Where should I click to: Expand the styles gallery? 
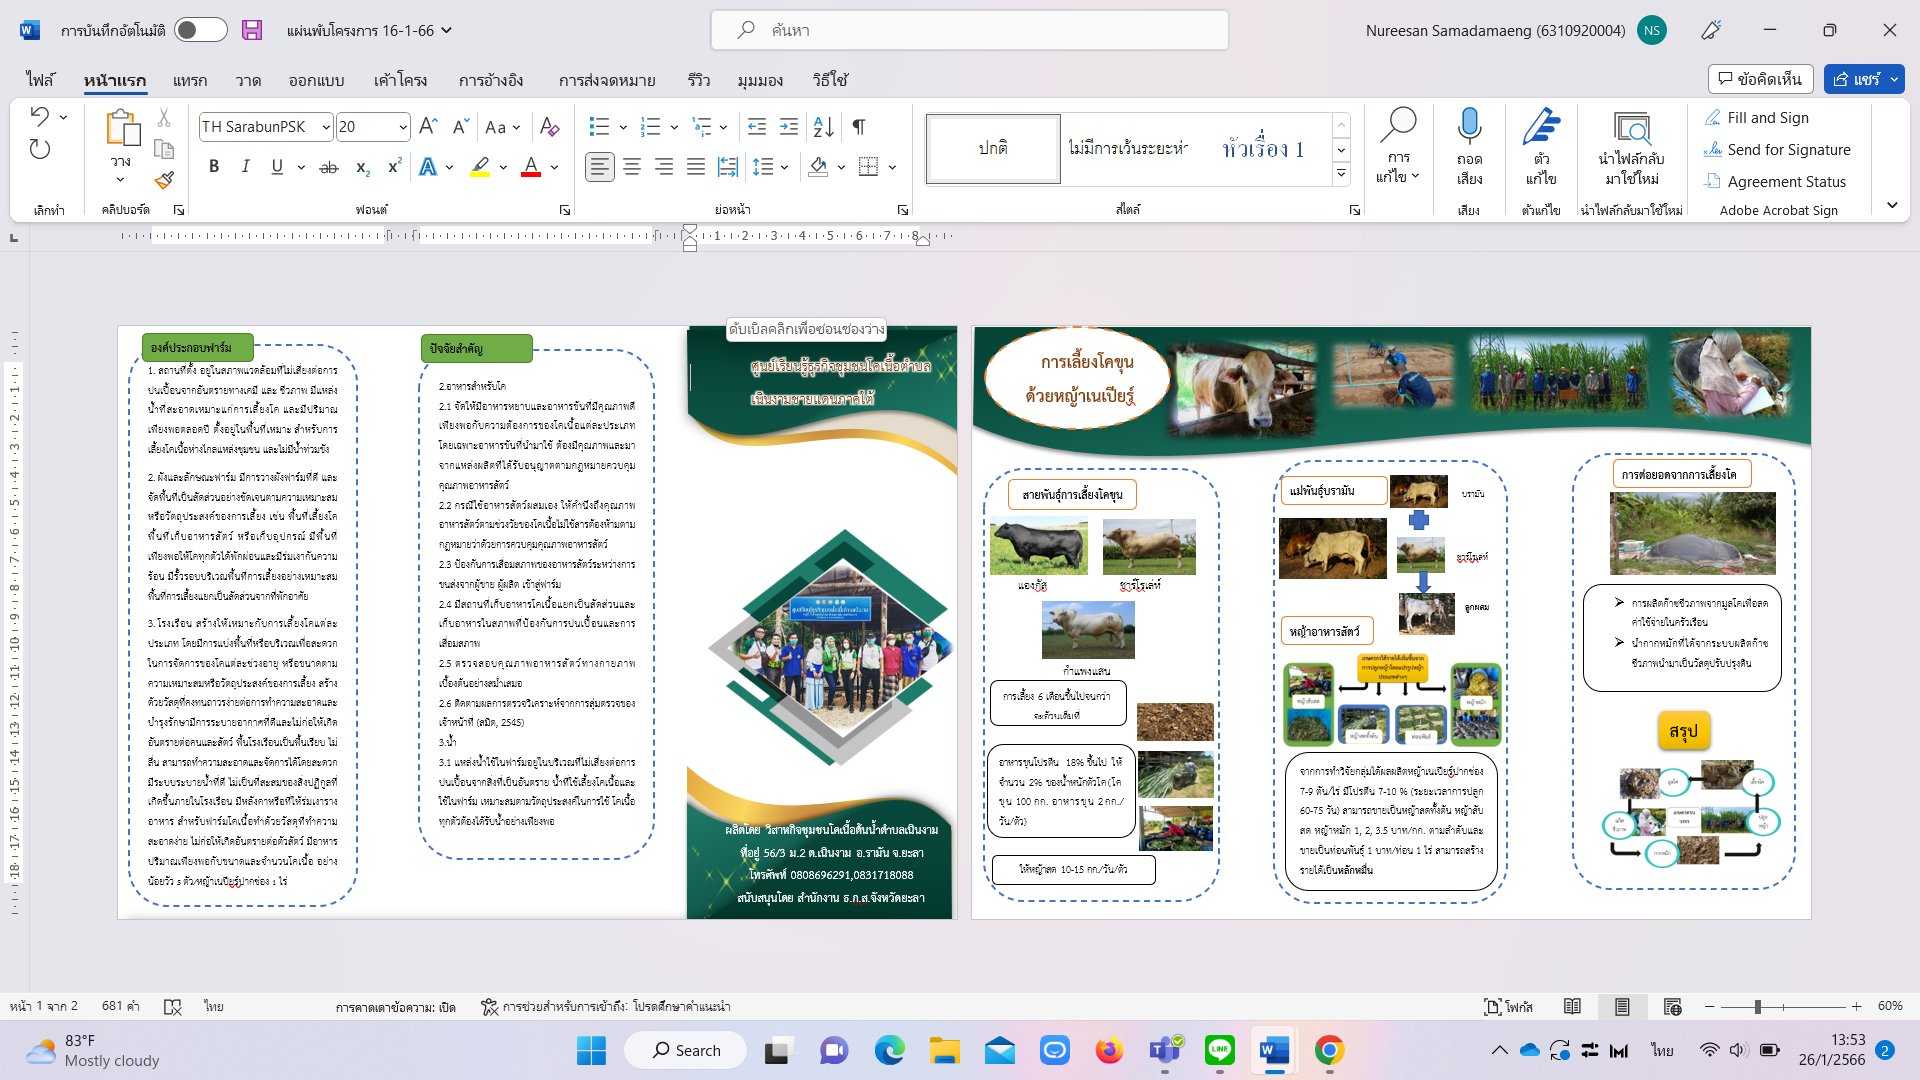point(1341,175)
